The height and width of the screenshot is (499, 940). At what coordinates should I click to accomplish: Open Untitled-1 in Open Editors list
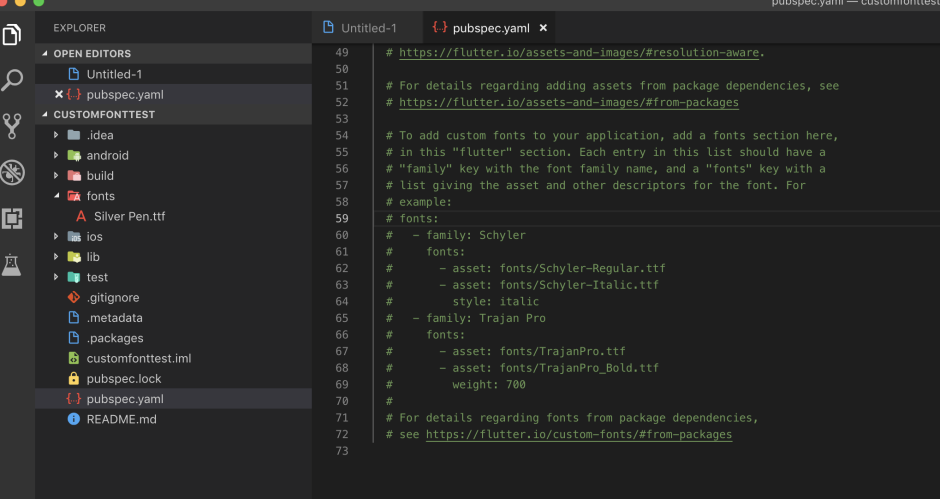point(174,74)
